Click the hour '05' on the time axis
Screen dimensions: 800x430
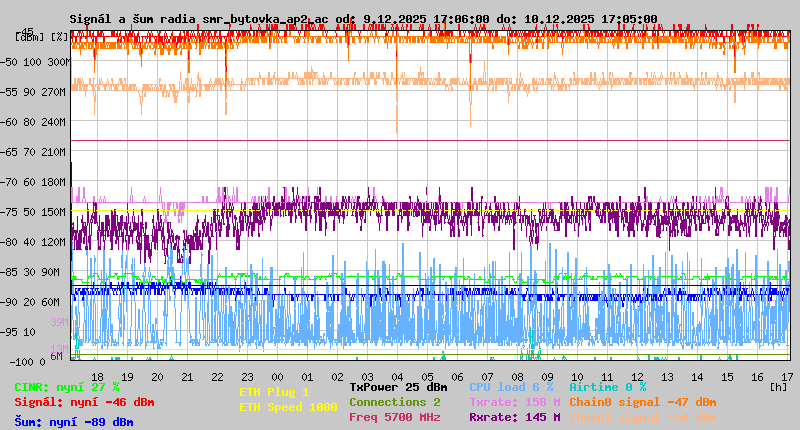427,377
